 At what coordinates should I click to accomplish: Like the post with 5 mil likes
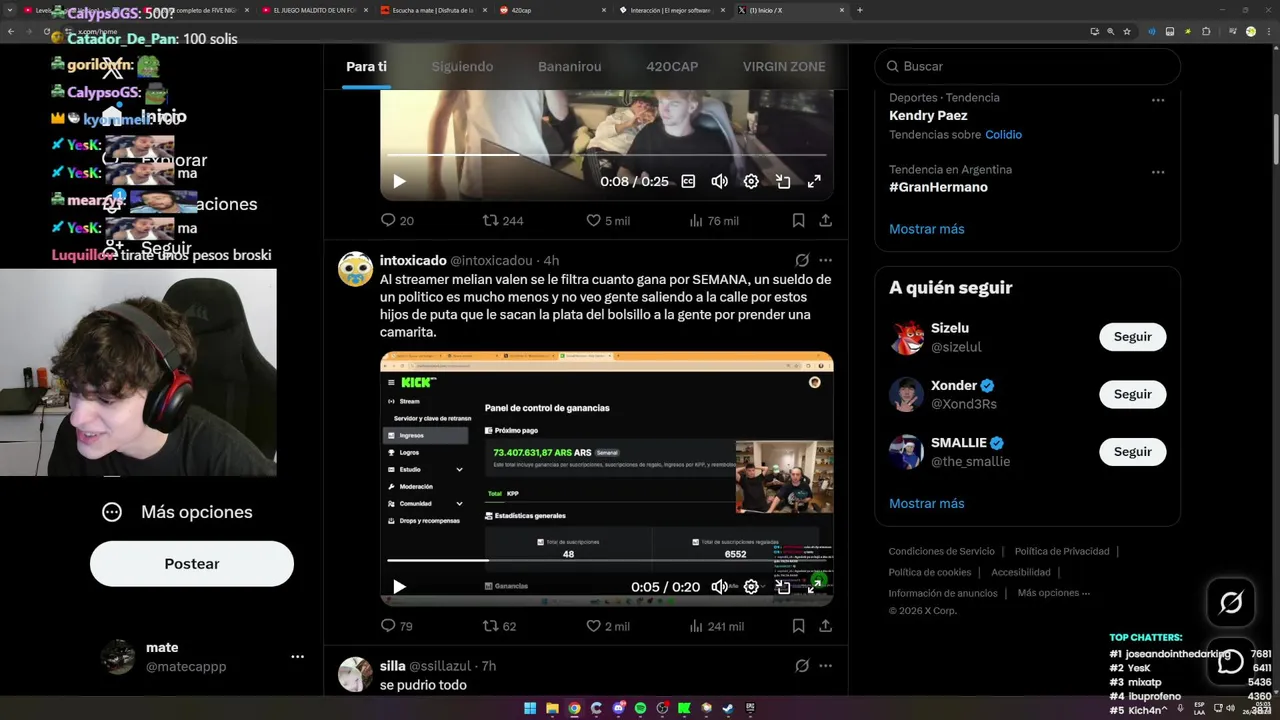click(608, 221)
